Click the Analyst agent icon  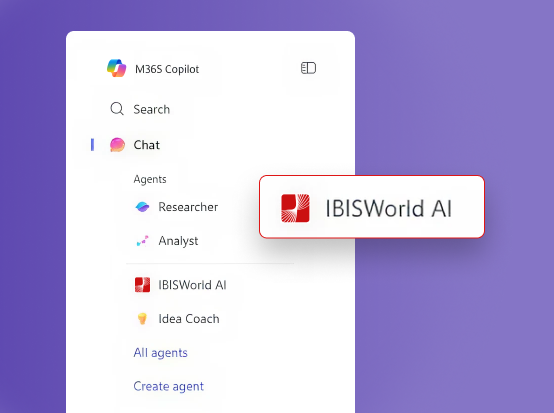click(142, 241)
